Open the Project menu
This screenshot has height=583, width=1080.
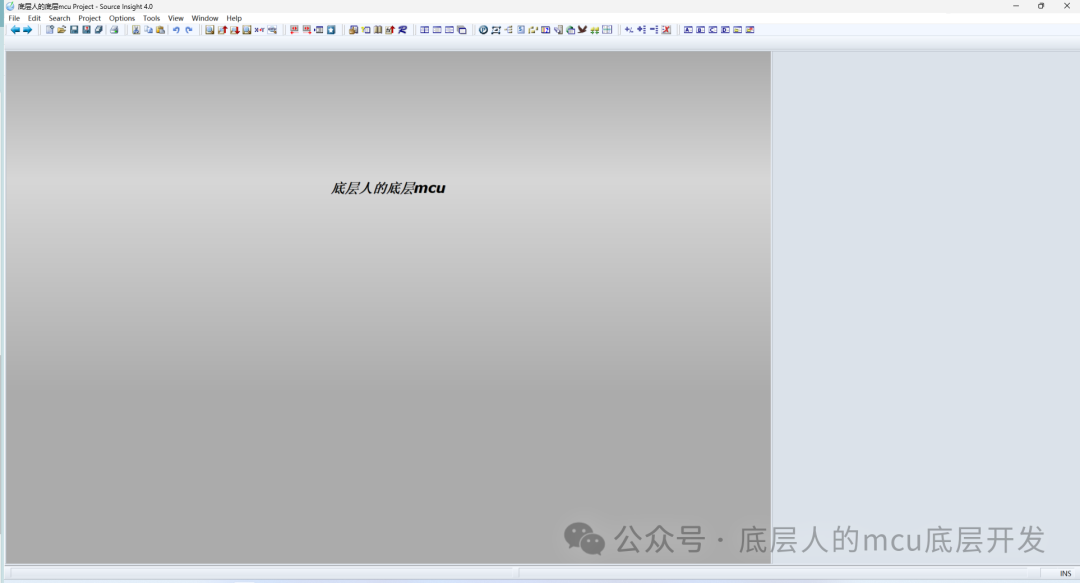90,18
